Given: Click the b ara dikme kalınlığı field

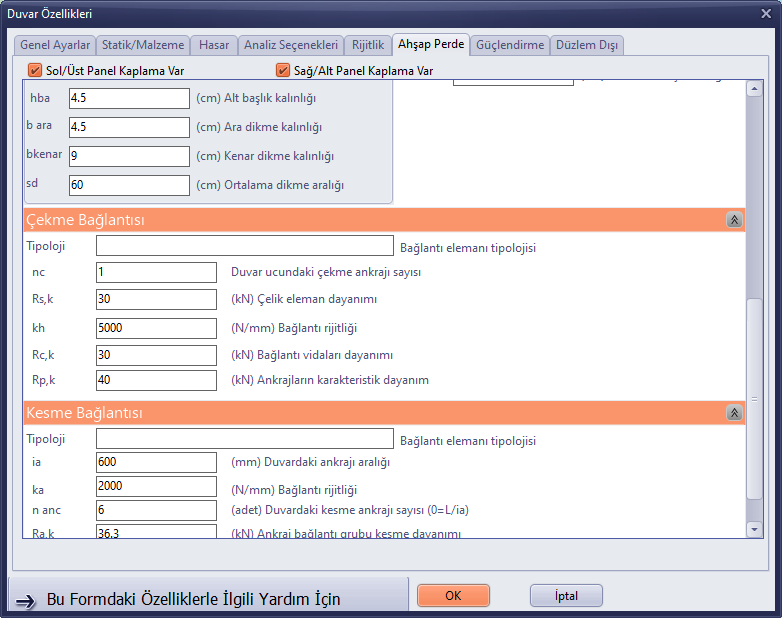Looking at the screenshot, I should (x=129, y=127).
